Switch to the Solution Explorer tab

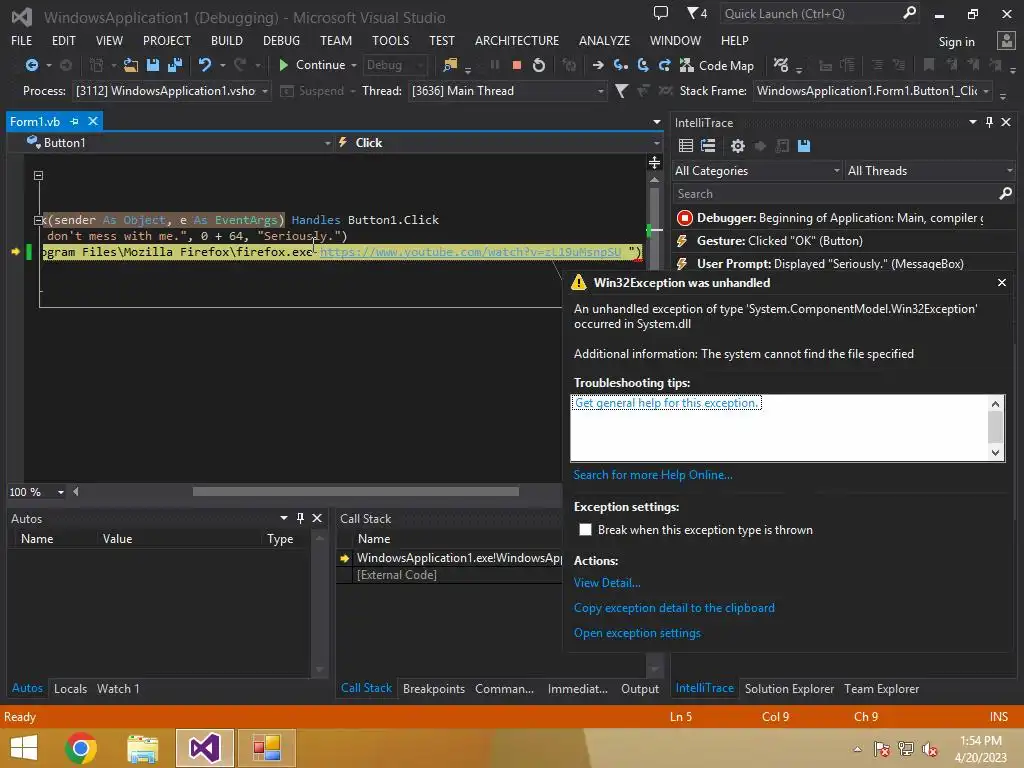click(x=789, y=688)
